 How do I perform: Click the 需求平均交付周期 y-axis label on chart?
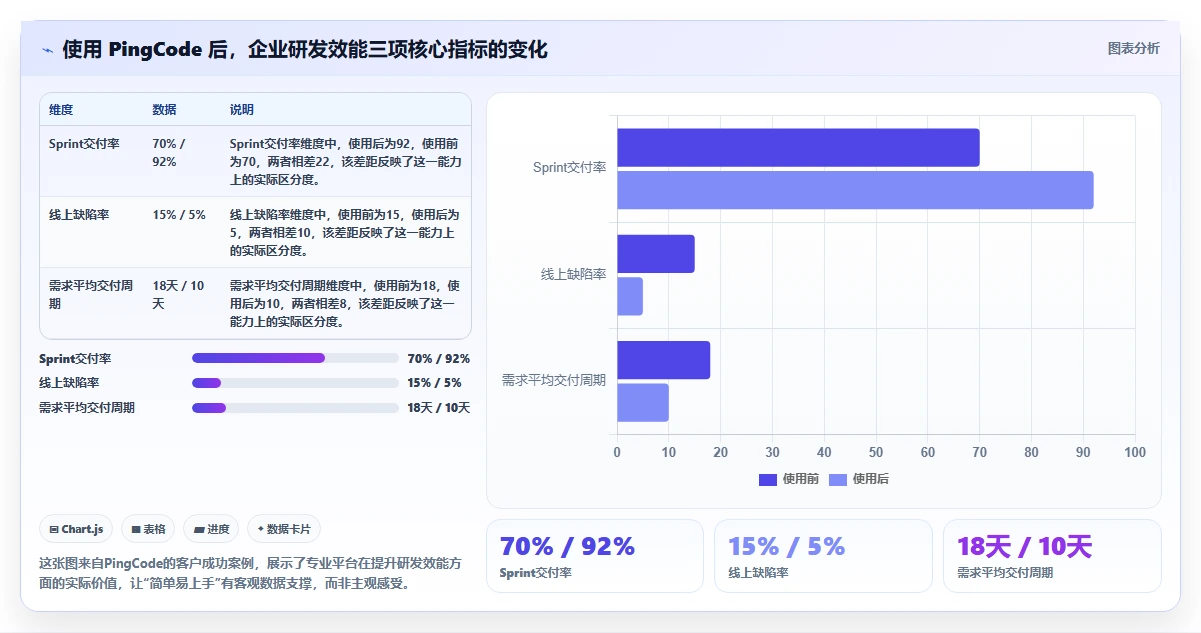[554, 381]
